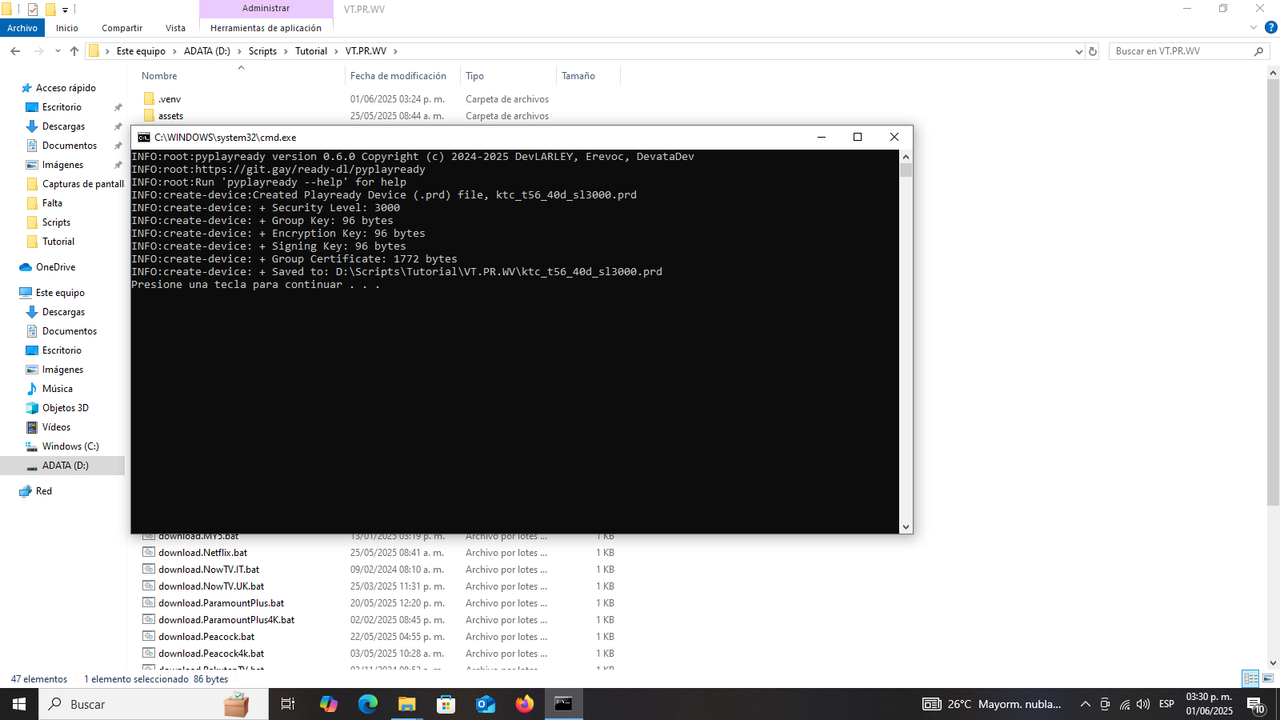
Task: Switch to details view layout icon
Action: pyautogui.click(x=1250, y=678)
